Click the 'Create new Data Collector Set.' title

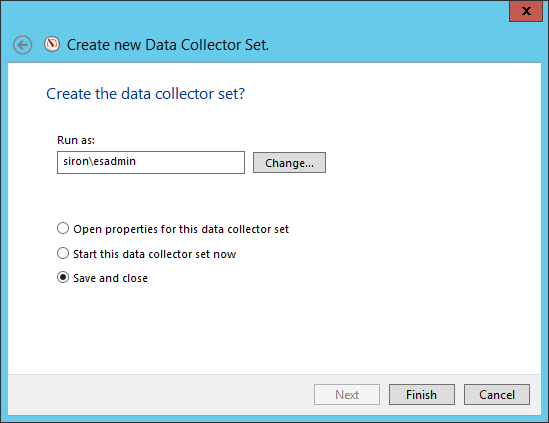tap(168, 45)
